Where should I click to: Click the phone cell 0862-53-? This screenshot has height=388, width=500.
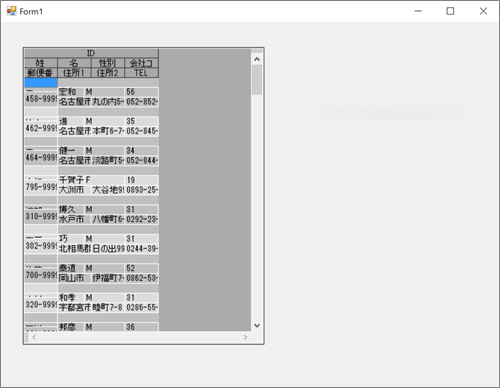coord(142,278)
